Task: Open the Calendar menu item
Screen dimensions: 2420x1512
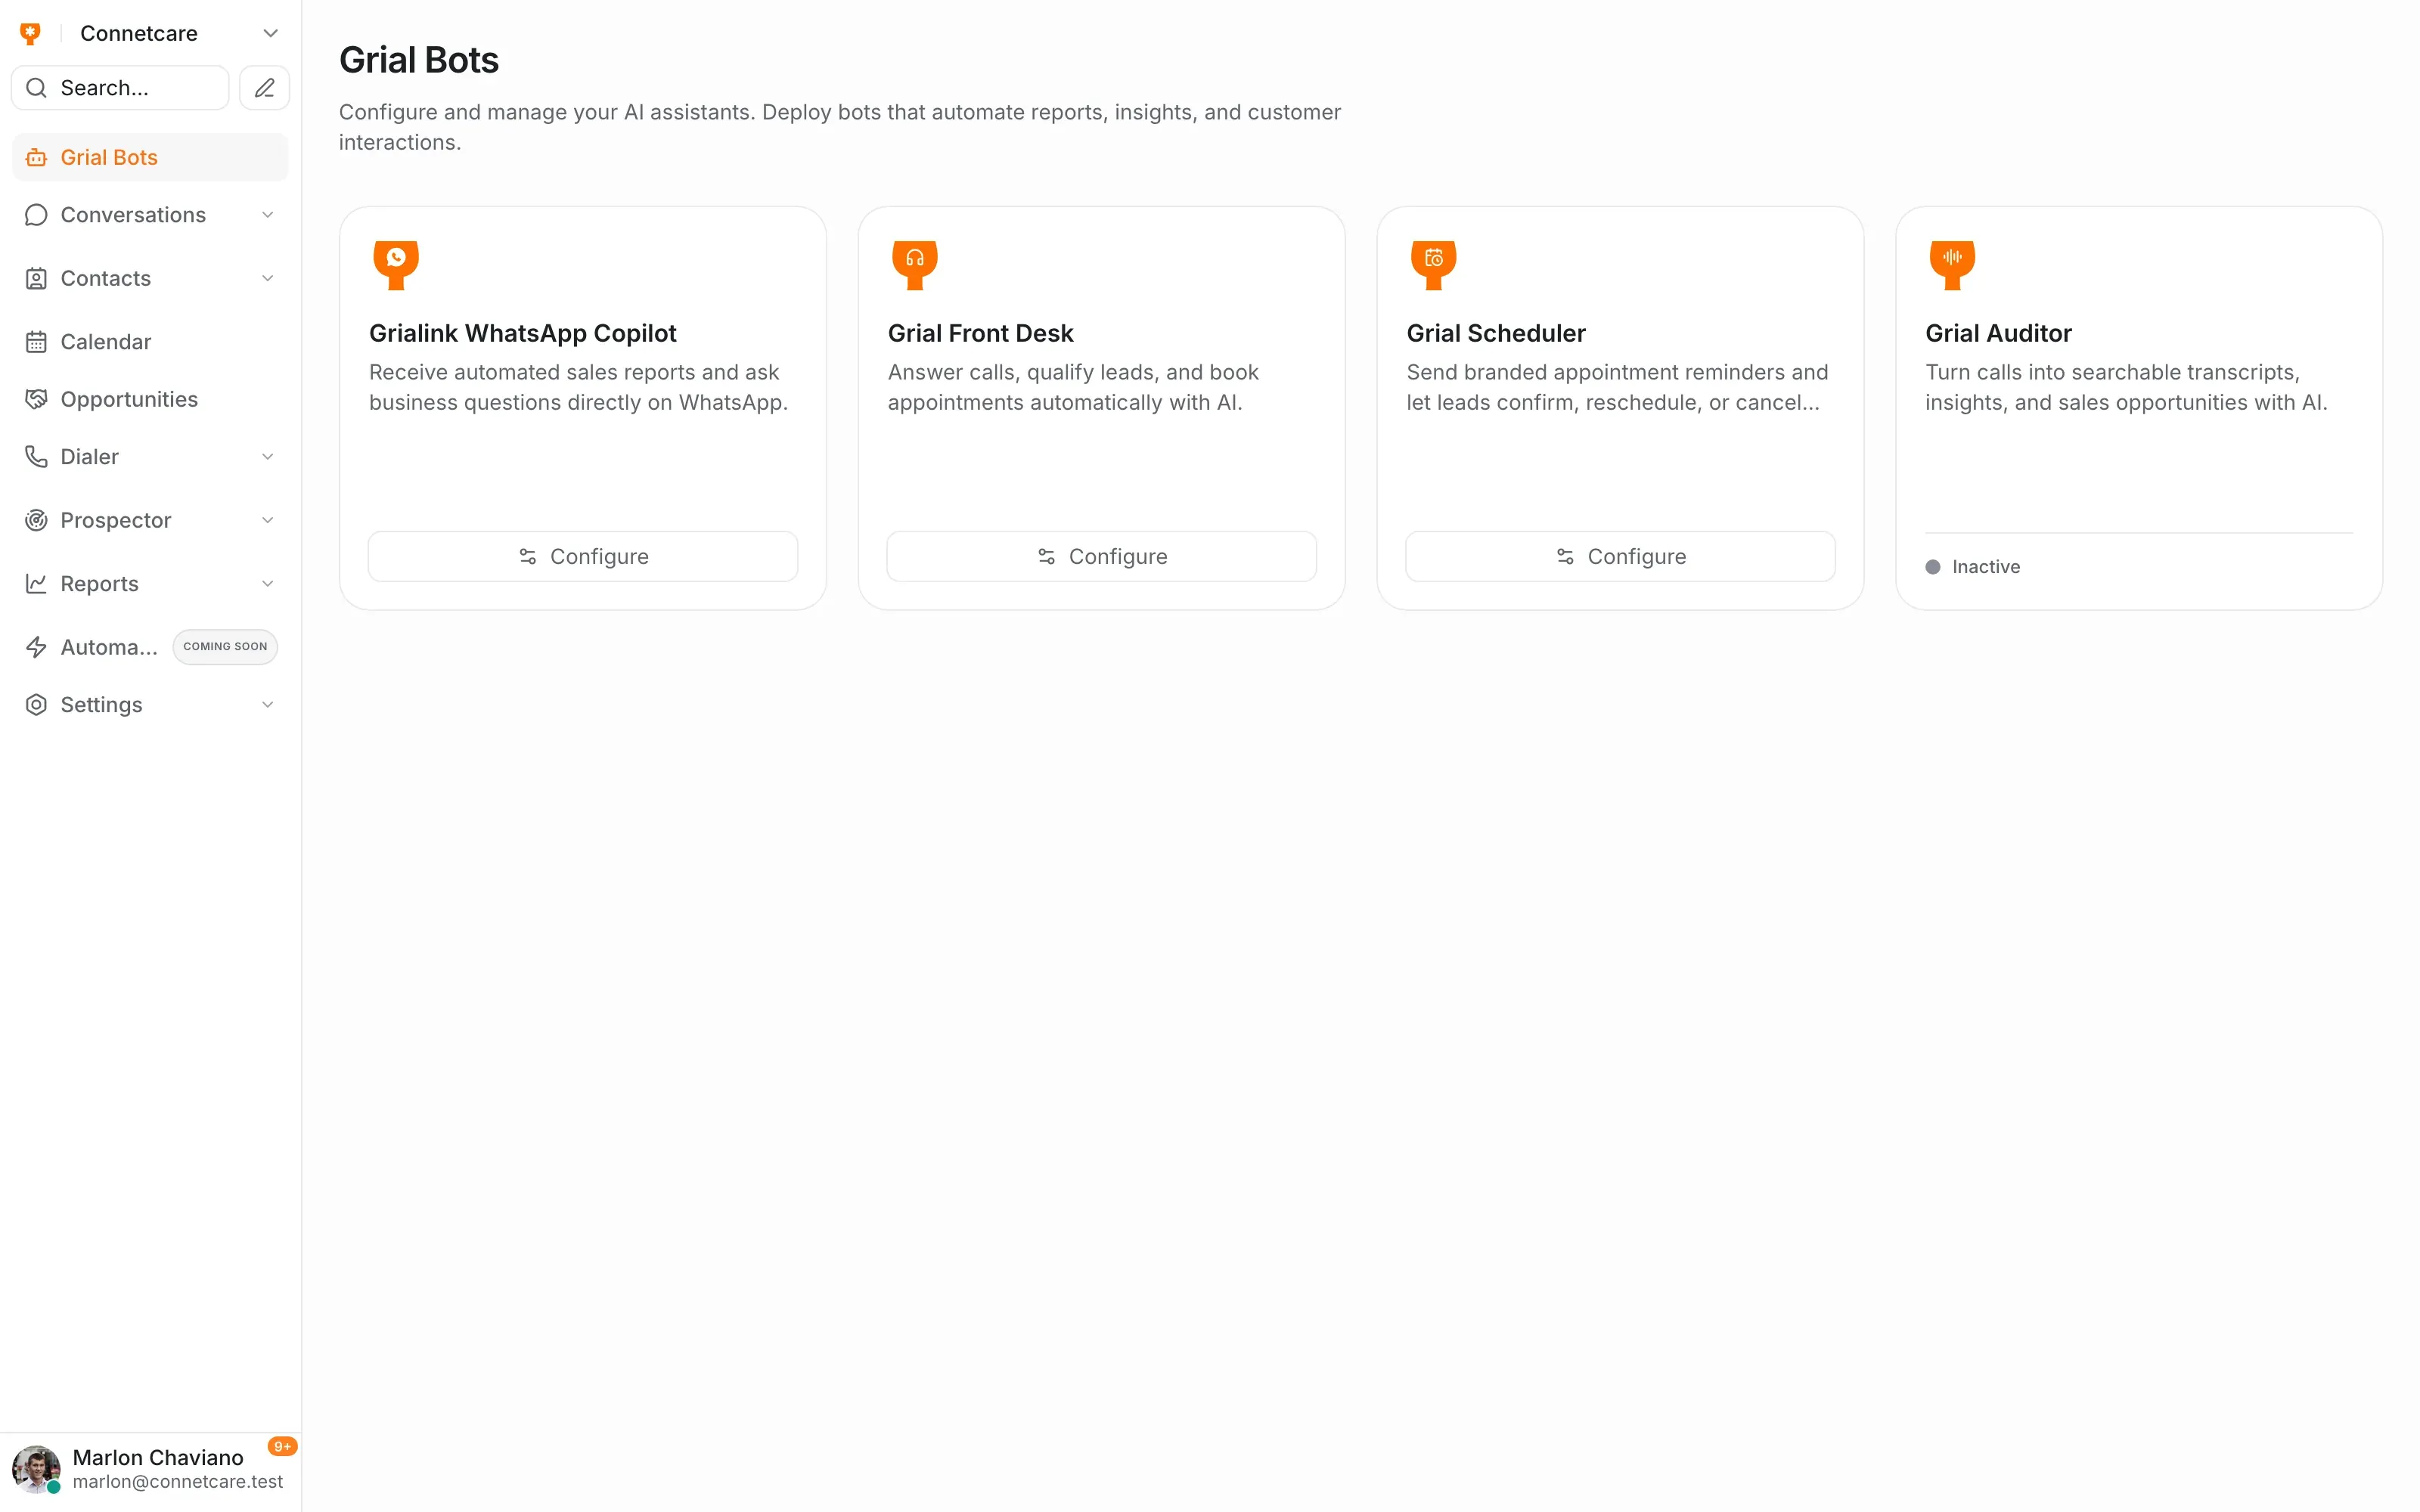Action: click(150, 342)
